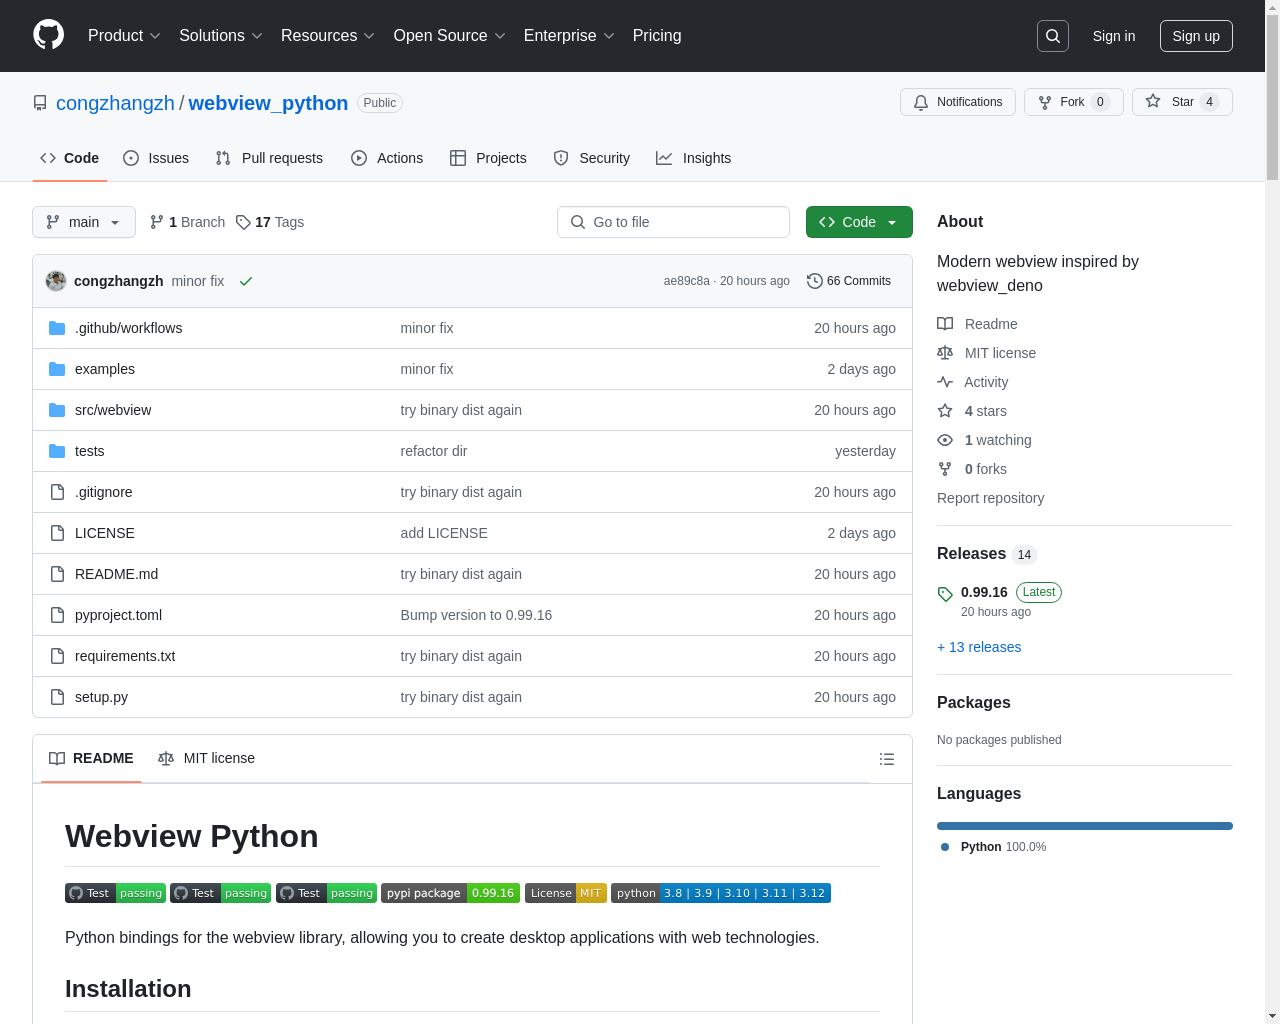Click the Pricing link
This screenshot has height=1024, width=1280.
pos(657,36)
